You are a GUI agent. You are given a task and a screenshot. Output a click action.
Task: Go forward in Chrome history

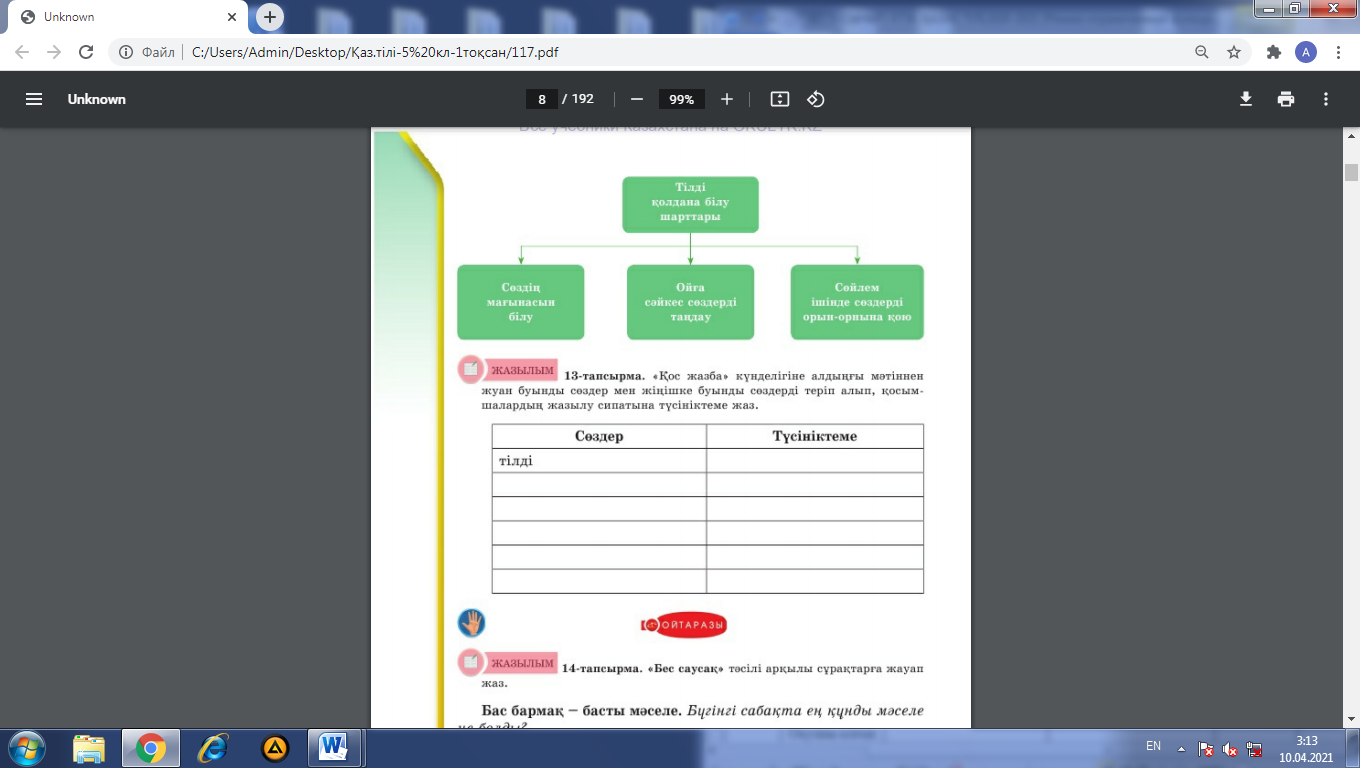pos(54,52)
